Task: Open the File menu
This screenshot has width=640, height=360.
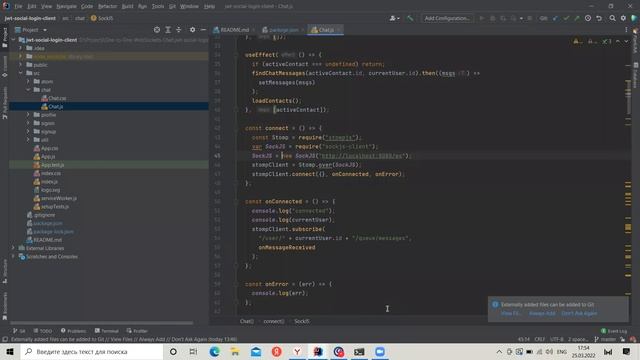Action: [18, 6]
